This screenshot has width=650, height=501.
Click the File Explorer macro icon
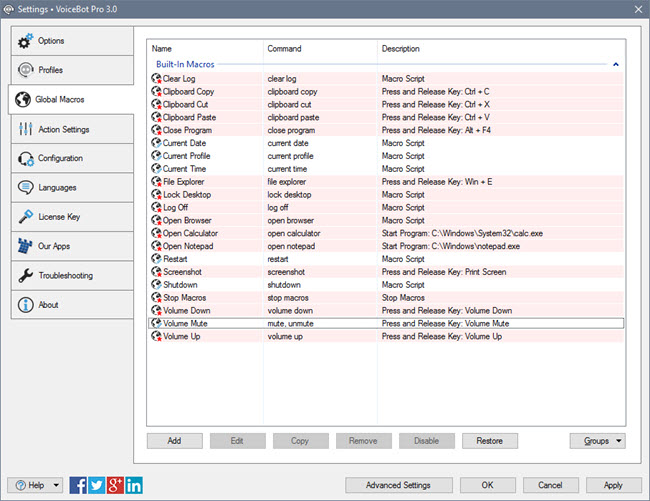[156, 182]
